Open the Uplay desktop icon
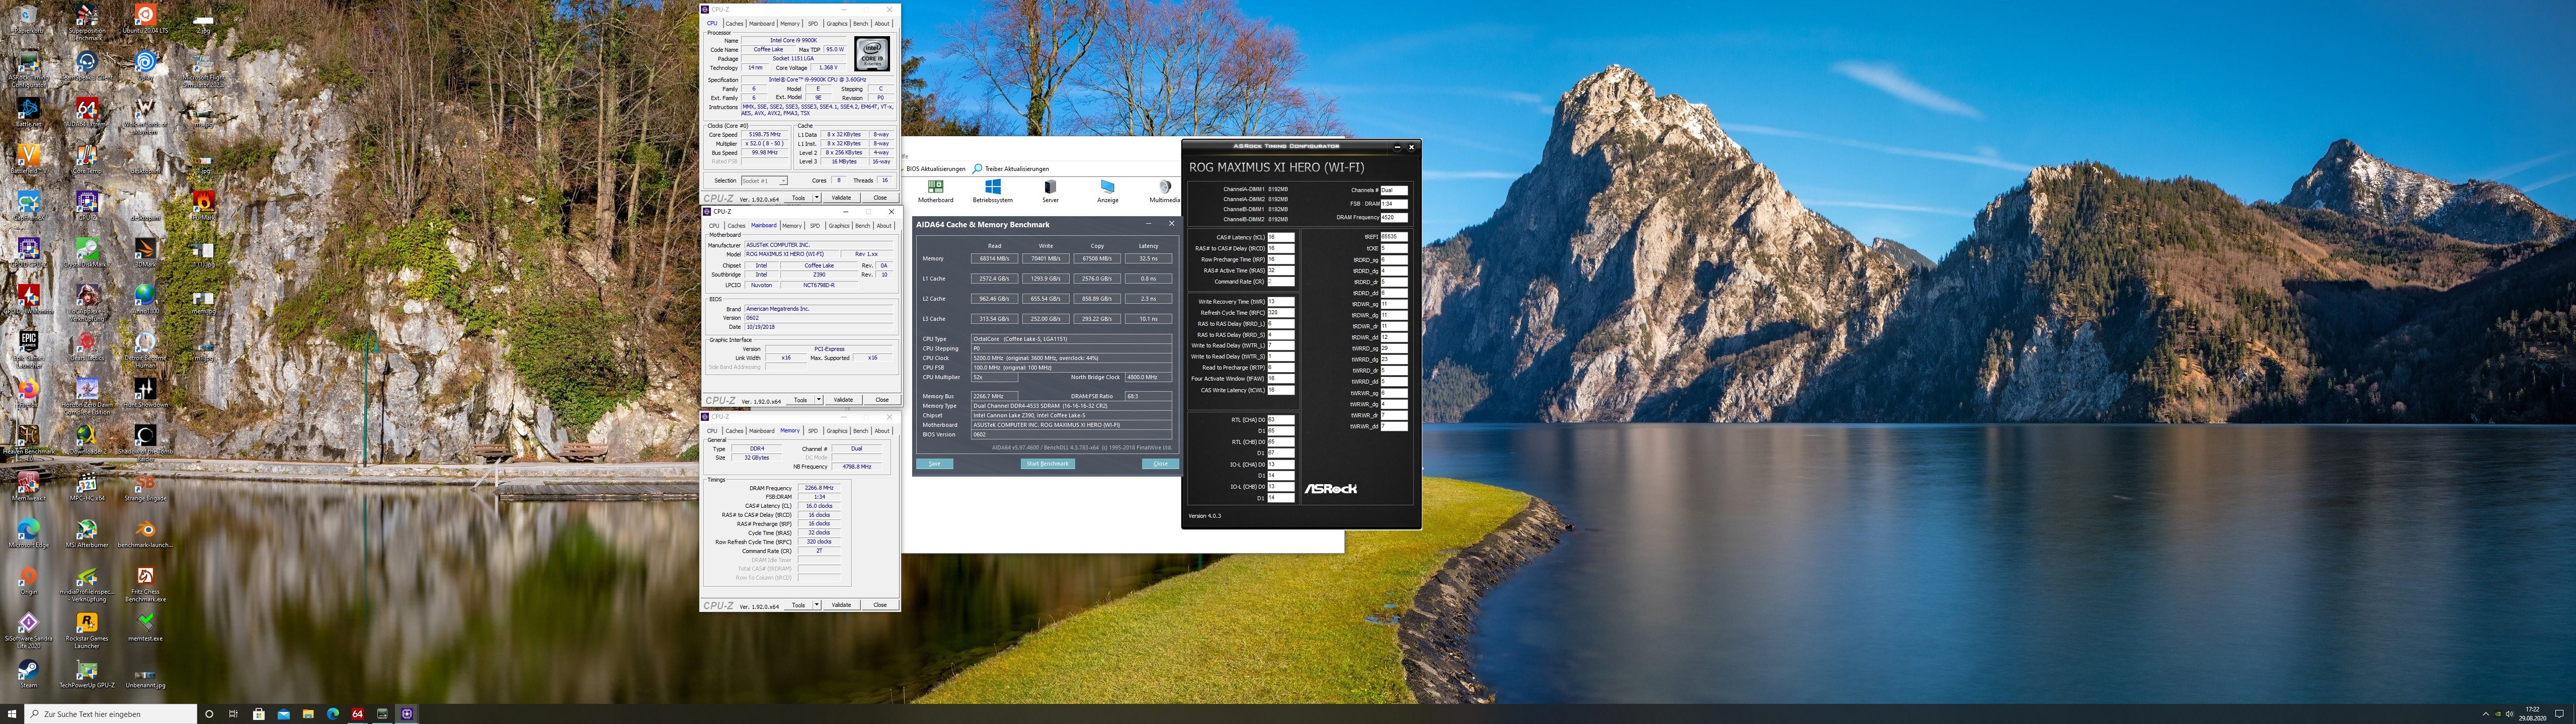This screenshot has height=724, width=2576. click(x=145, y=65)
